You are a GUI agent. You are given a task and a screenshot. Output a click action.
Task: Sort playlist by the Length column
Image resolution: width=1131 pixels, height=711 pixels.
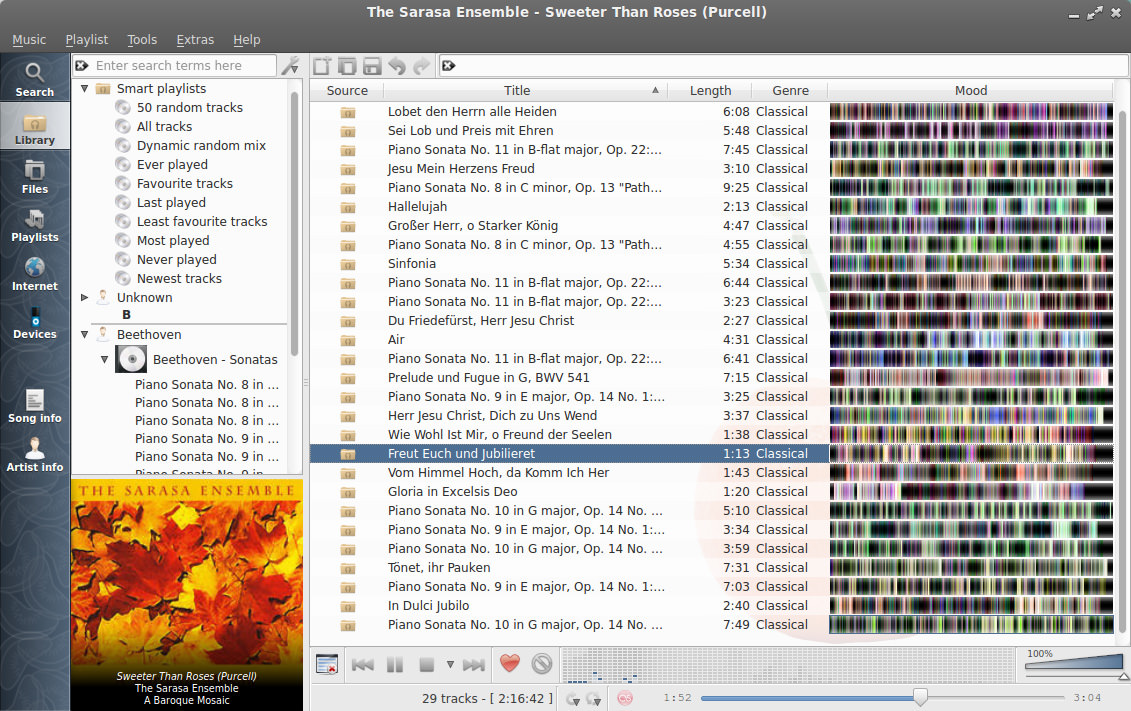(x=710, y=90)
